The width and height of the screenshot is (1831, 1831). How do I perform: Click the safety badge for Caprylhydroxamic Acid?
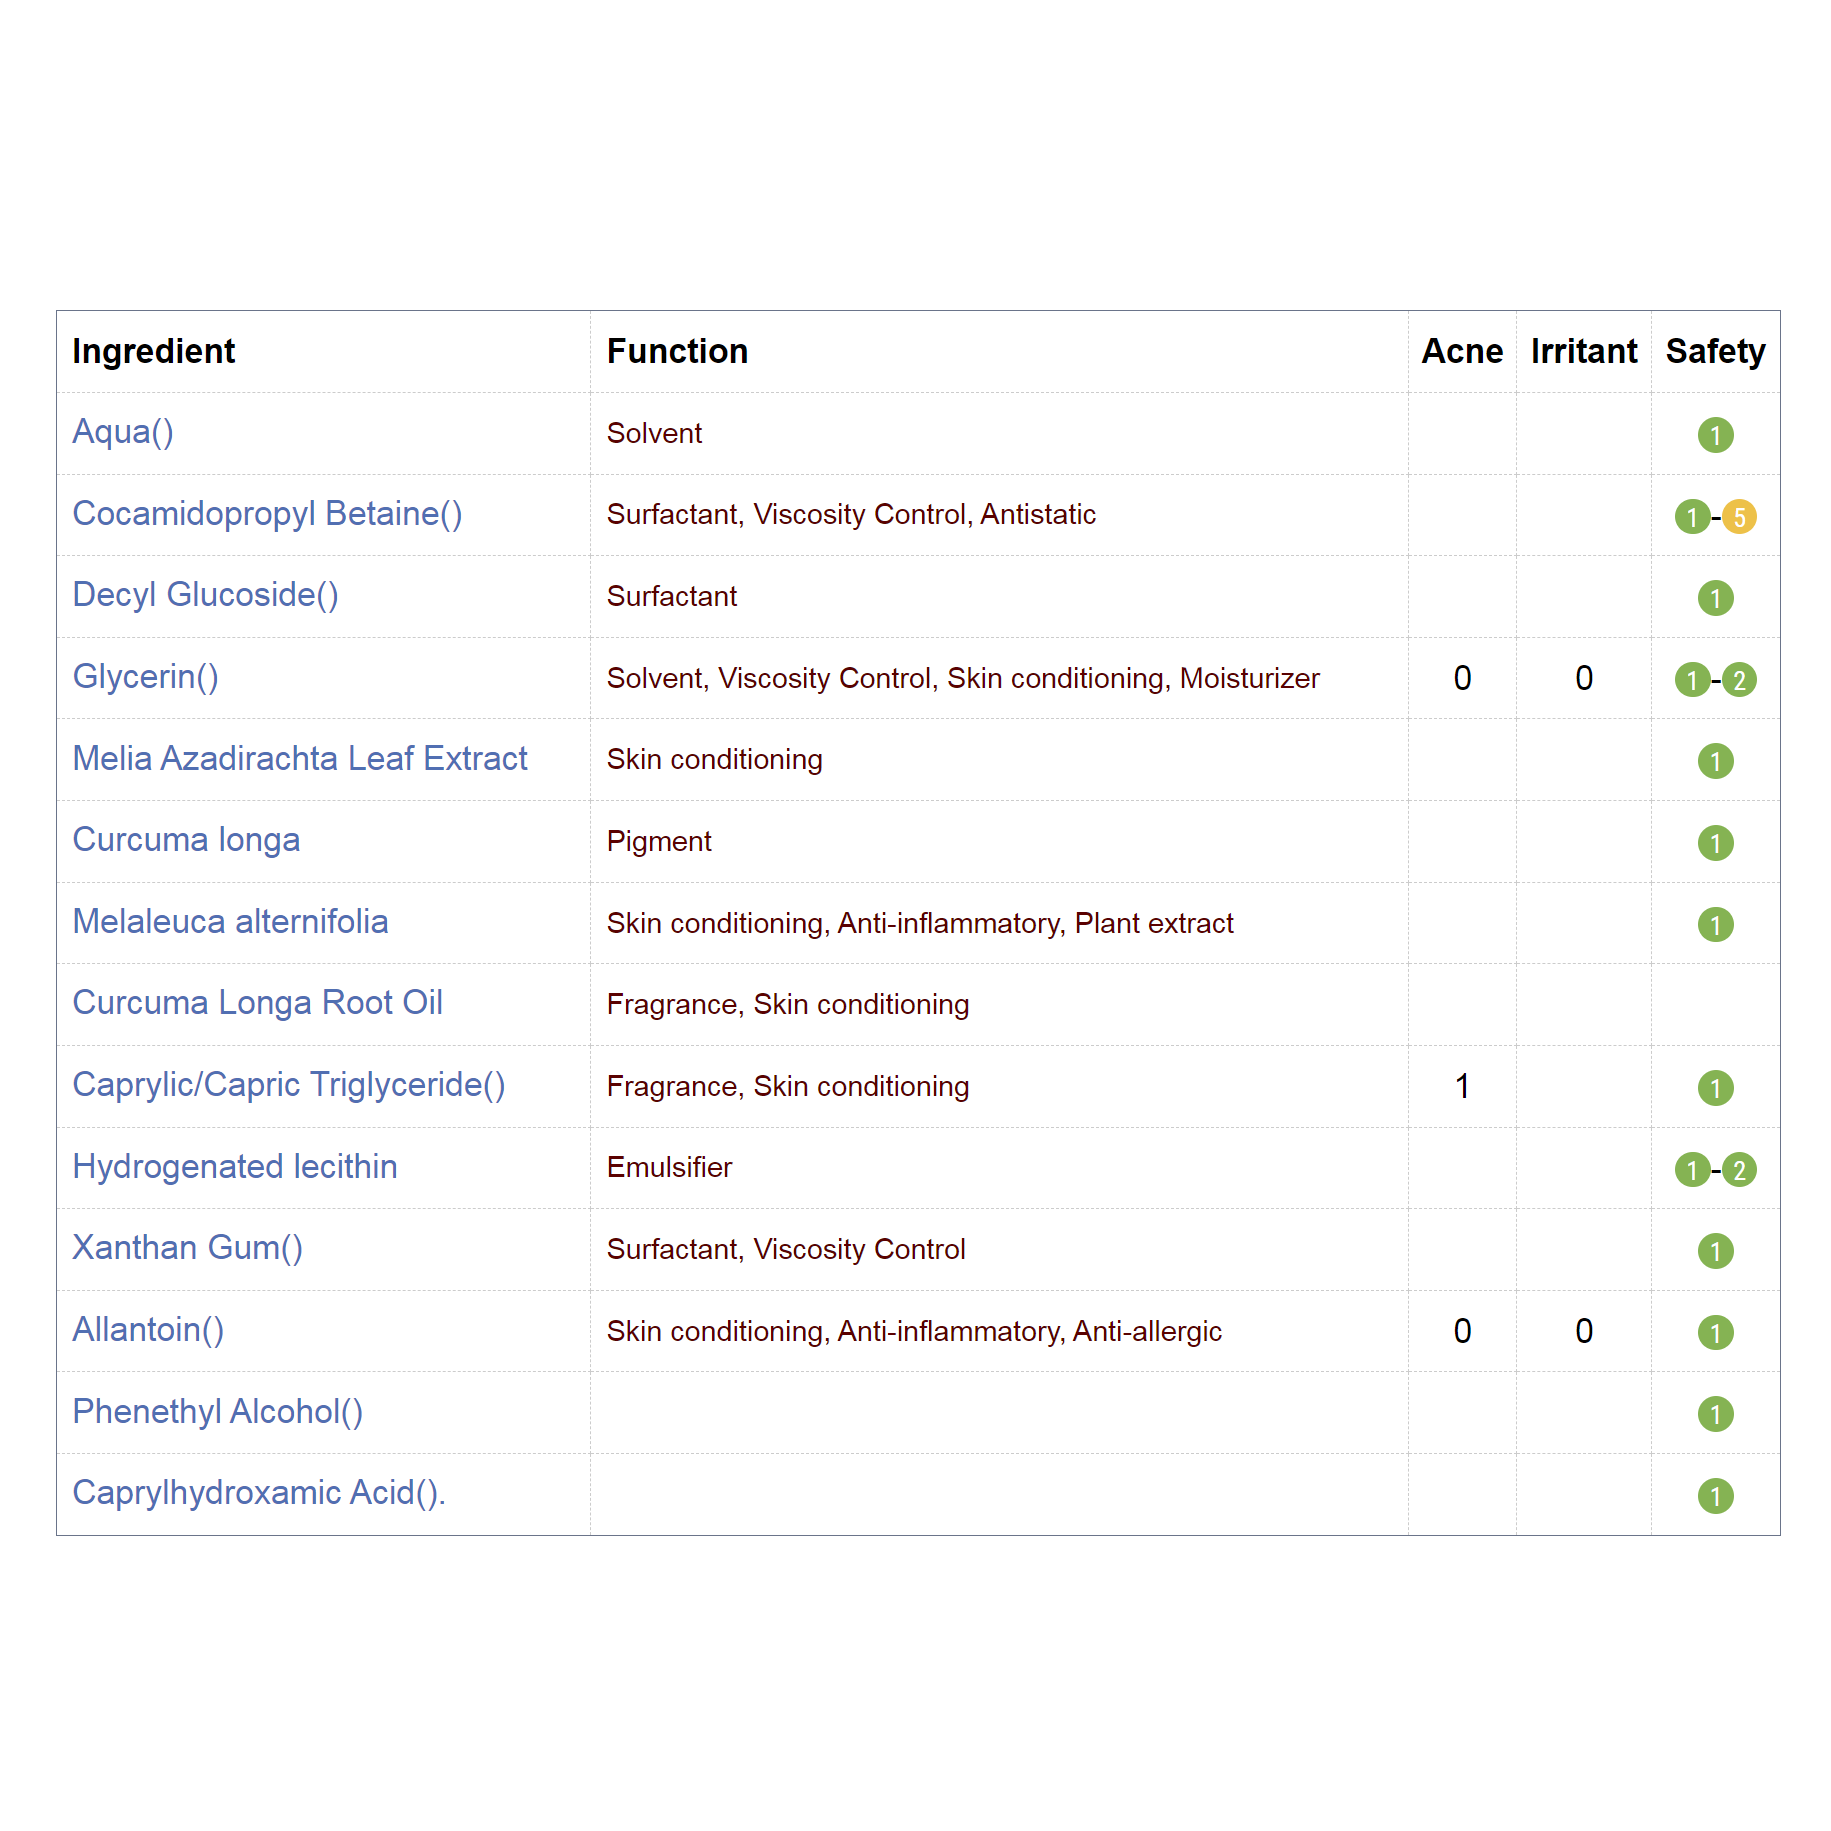click(x=1715, y=1496)
